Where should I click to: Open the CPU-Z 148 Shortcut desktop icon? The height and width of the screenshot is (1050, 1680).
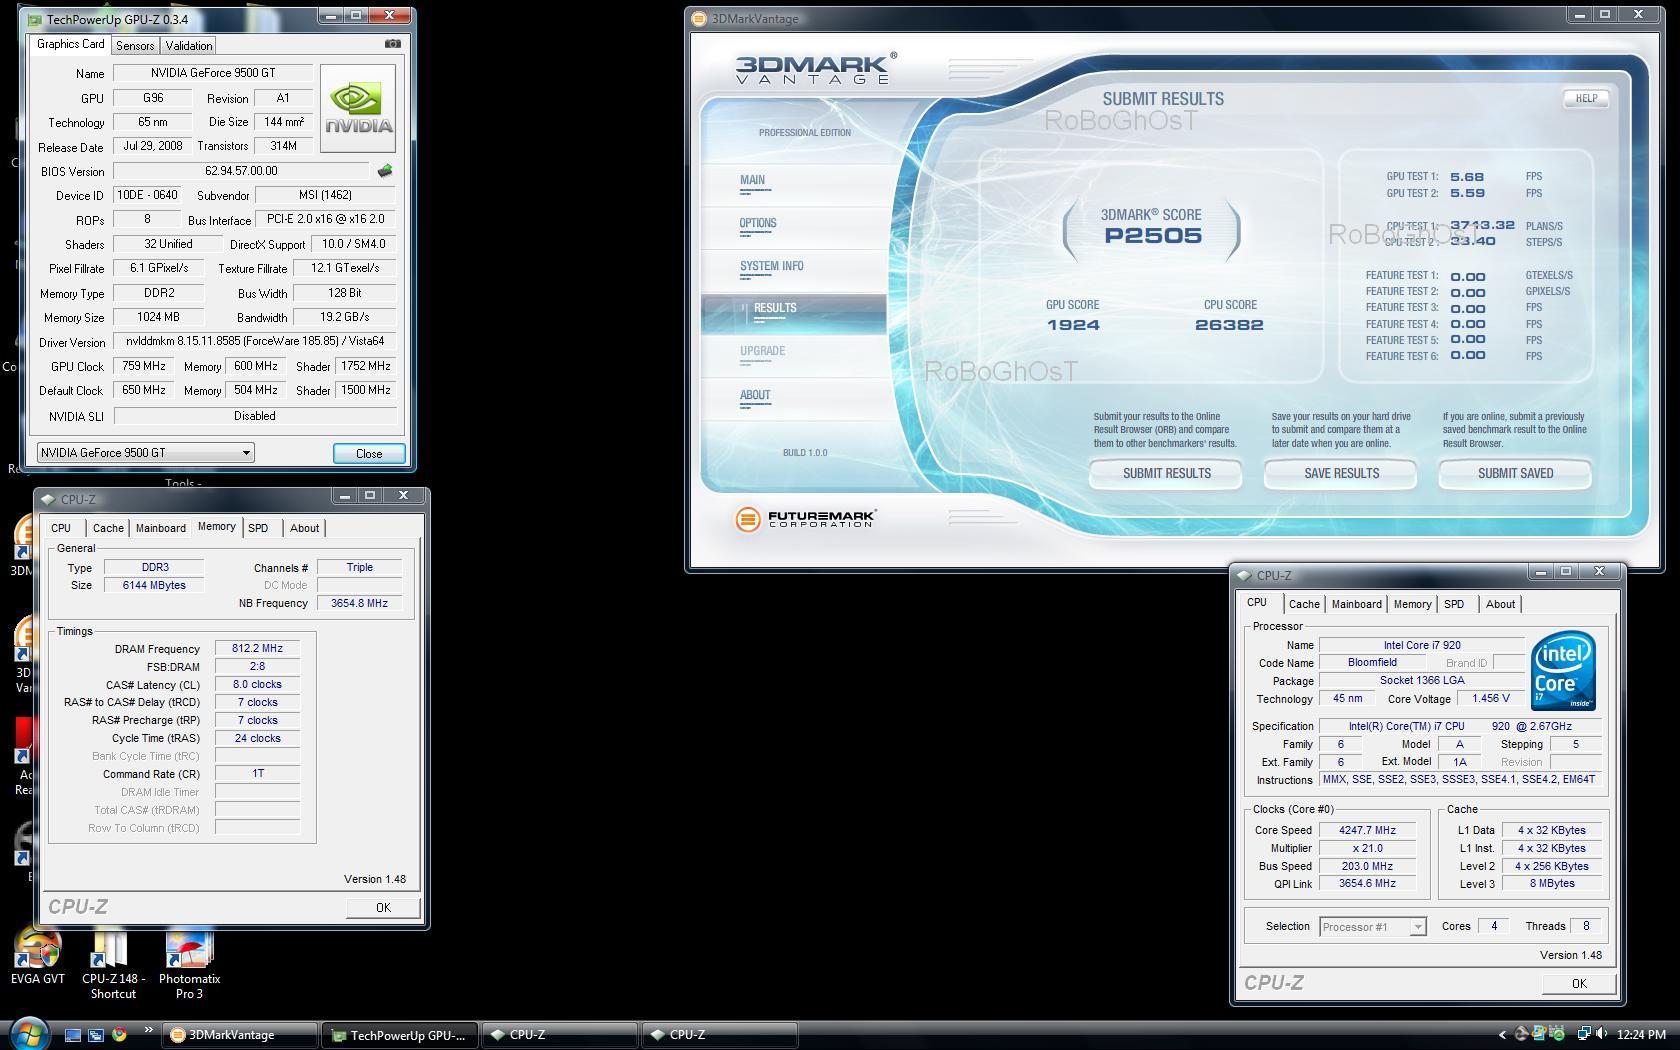coord(113,964)
